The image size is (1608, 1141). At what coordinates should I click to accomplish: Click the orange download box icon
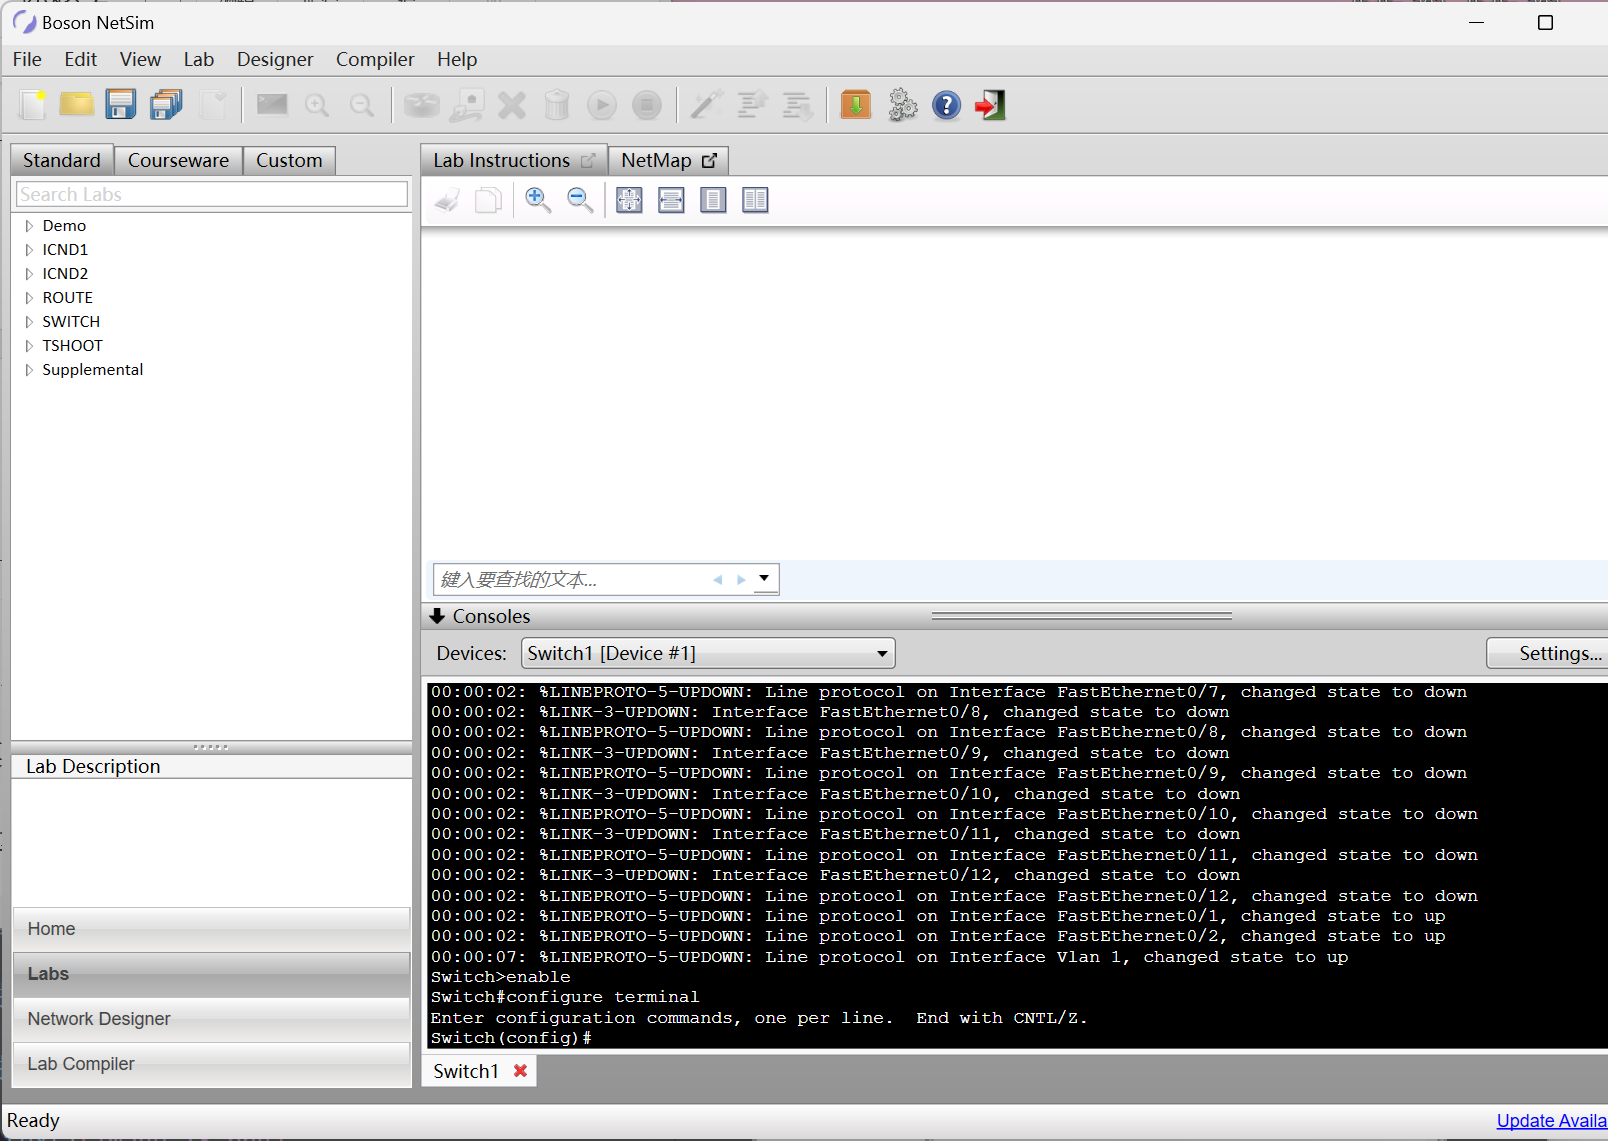pos(856,105)
